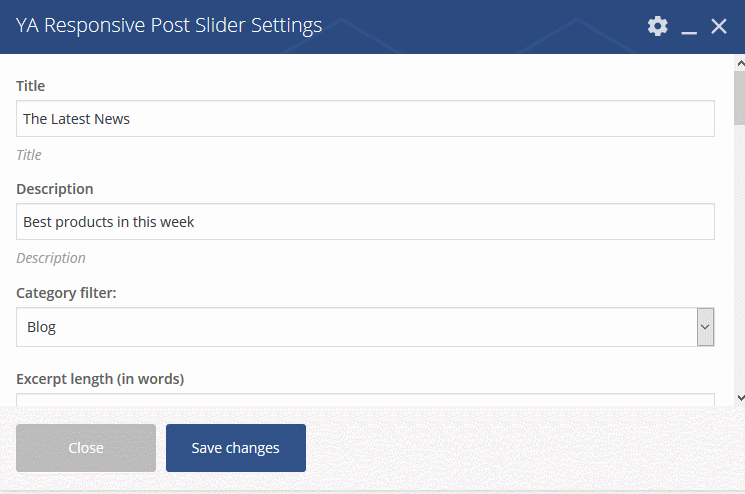Click the scrollbar up arrow
The image size is (745, 494).
(740, 63)
